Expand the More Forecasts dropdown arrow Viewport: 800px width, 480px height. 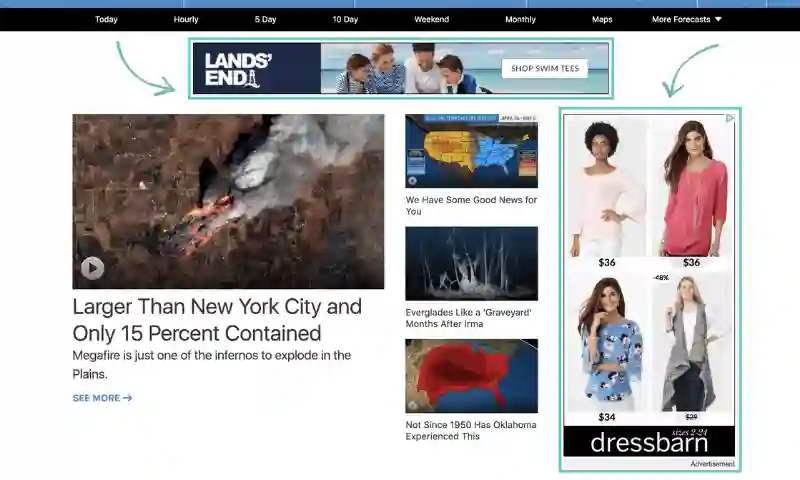click(x=718, y=19)
